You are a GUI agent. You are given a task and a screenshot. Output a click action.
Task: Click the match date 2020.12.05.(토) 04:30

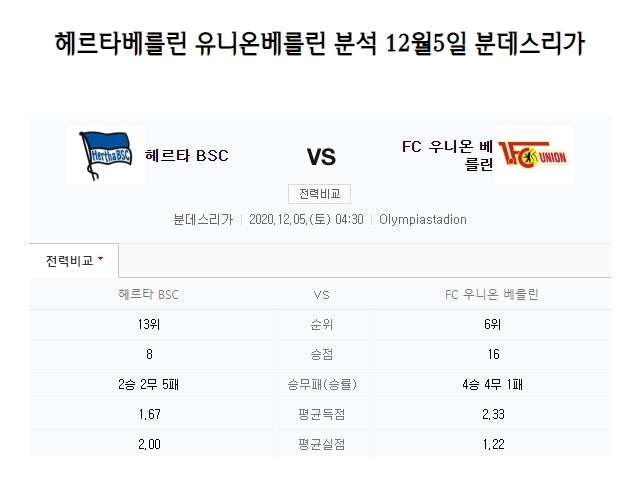tap(306, 220)
